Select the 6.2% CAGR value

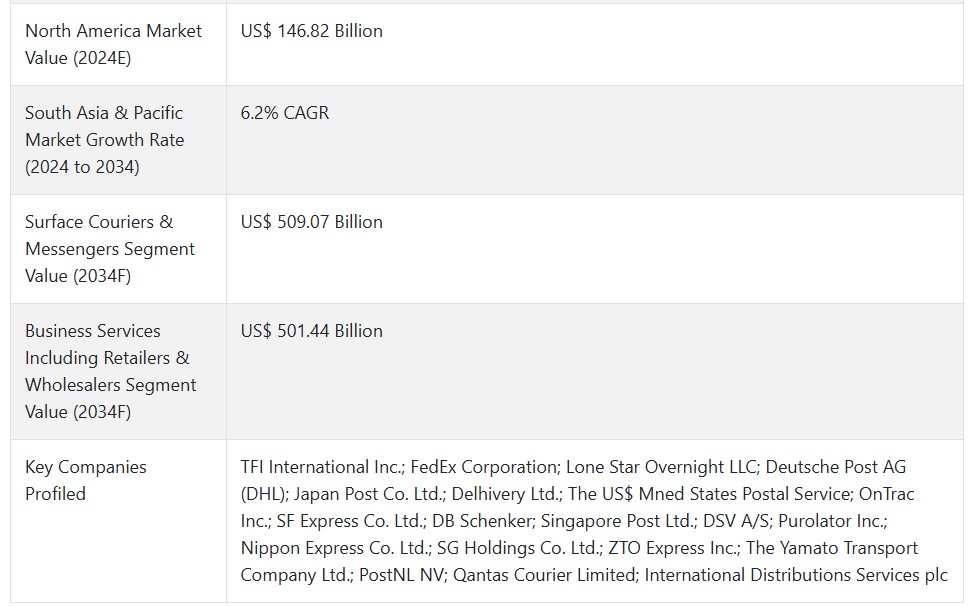[285, 113]
